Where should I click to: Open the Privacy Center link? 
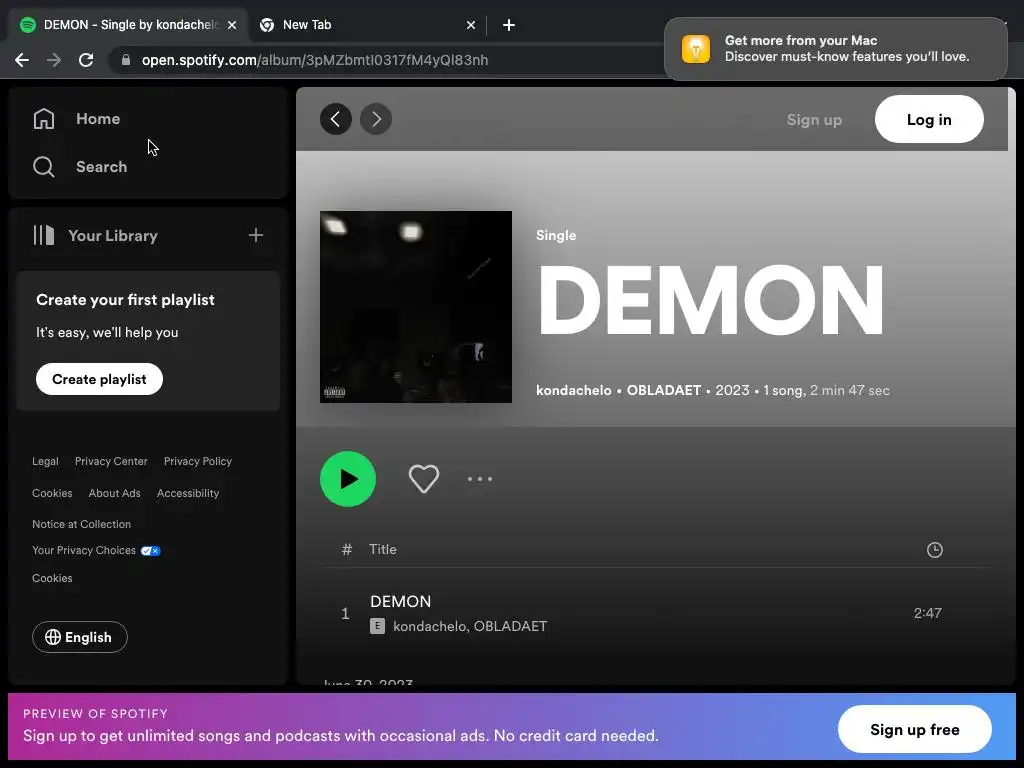click(x=111, y=461)
